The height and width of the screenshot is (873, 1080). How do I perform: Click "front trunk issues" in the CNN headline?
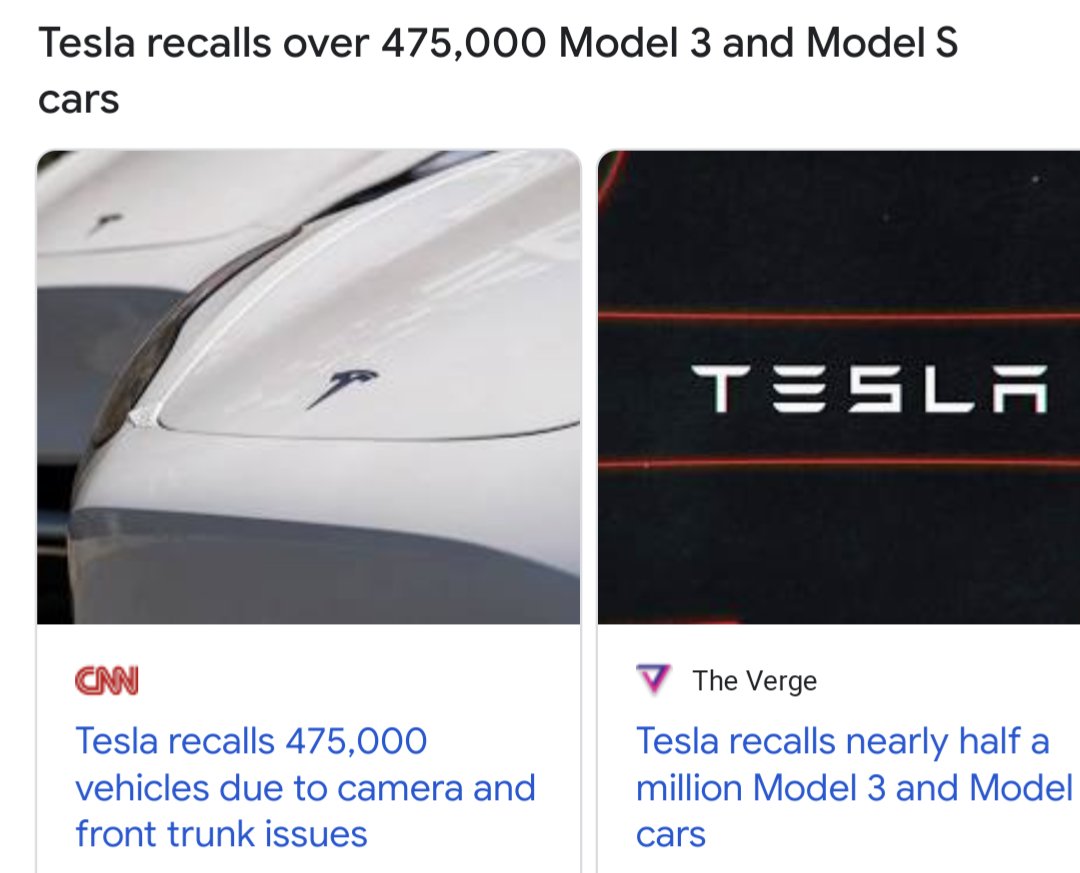pos(221,833)
